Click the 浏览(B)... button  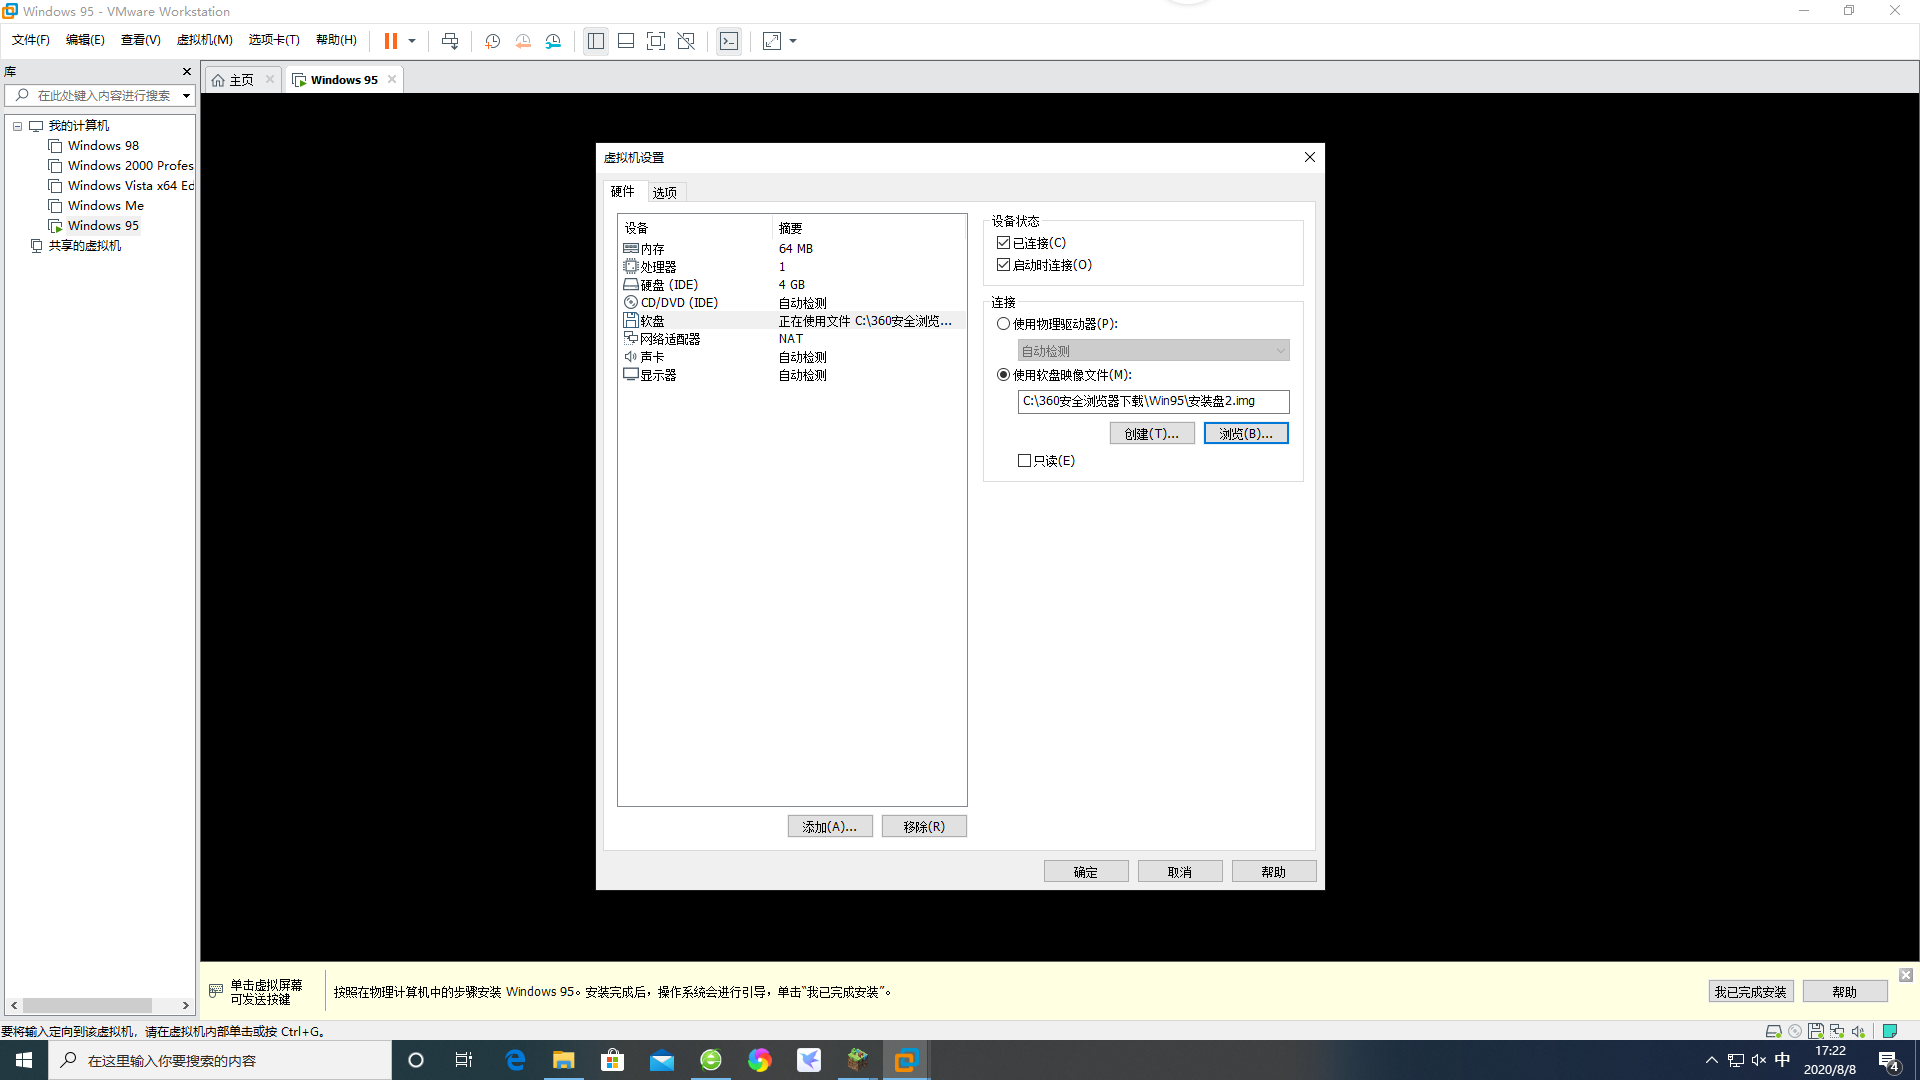click(x=1246, y=432)
